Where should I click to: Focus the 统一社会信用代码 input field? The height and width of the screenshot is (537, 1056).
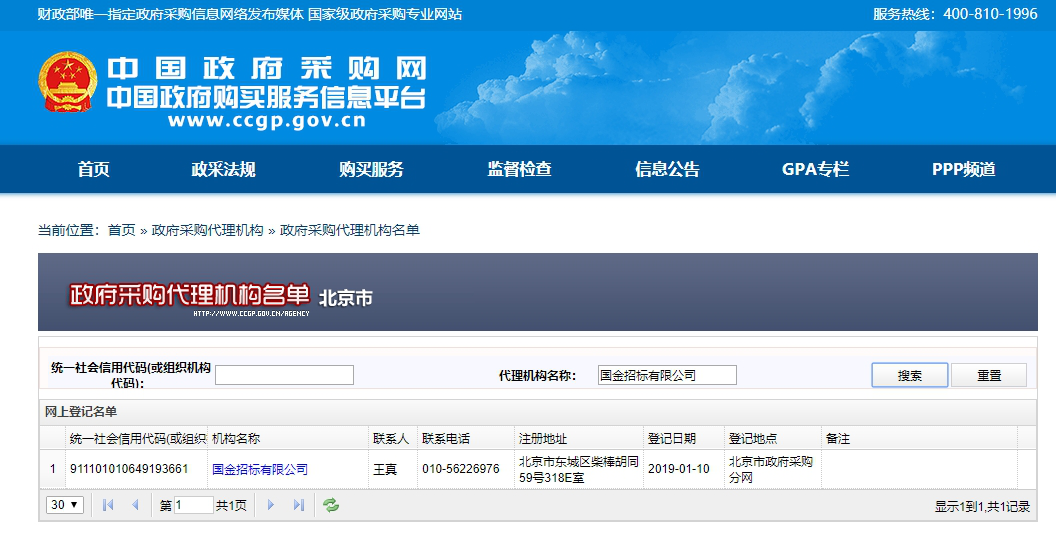point(284,375)
